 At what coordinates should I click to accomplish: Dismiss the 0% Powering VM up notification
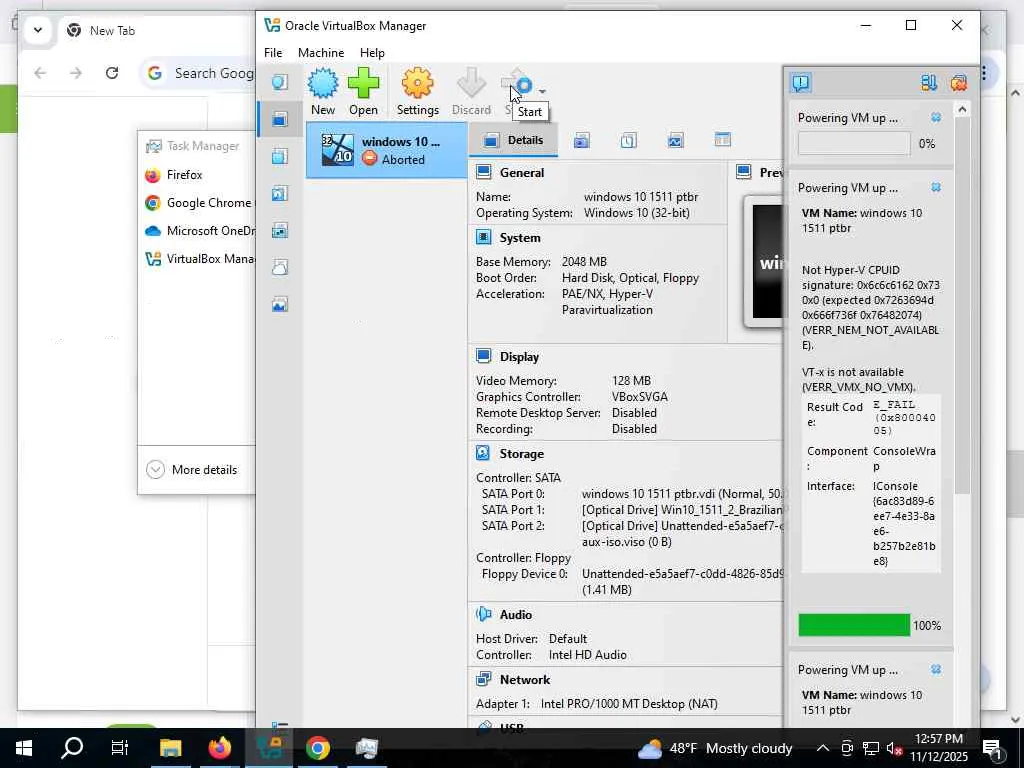936,118
